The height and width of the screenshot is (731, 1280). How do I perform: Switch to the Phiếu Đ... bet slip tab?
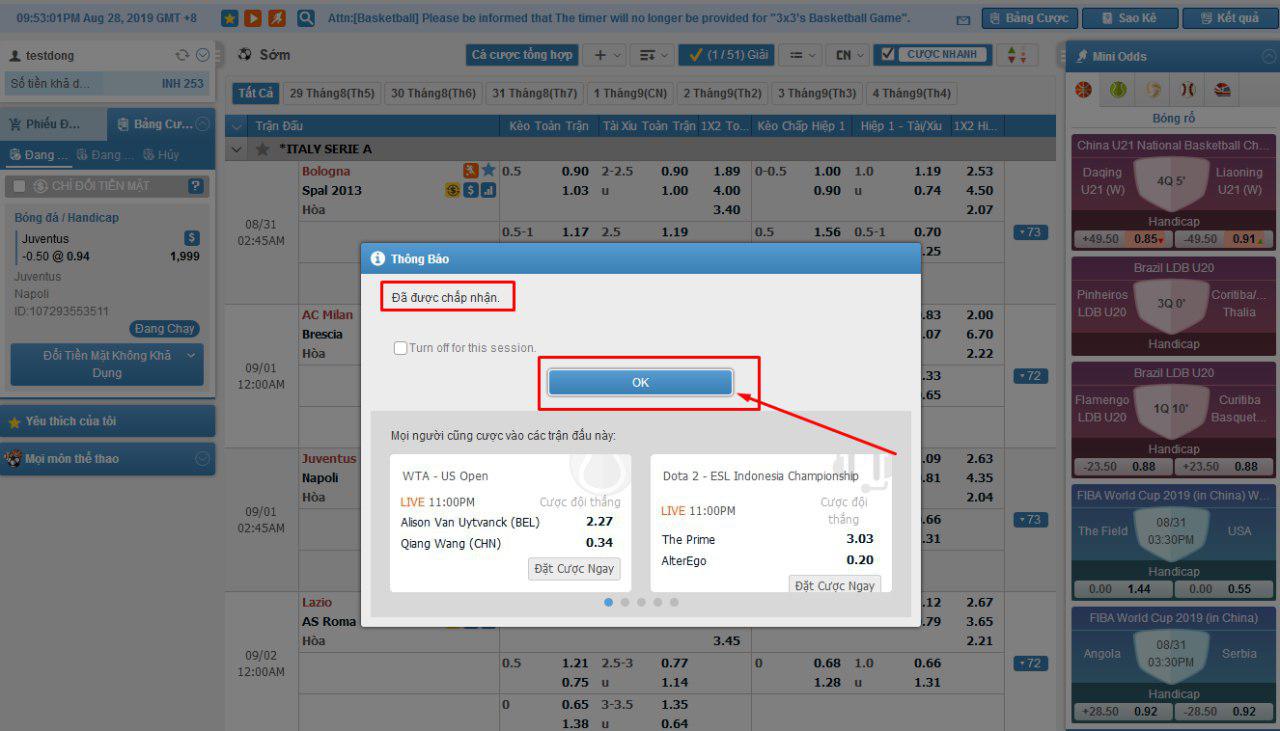[x=53, y=124]
